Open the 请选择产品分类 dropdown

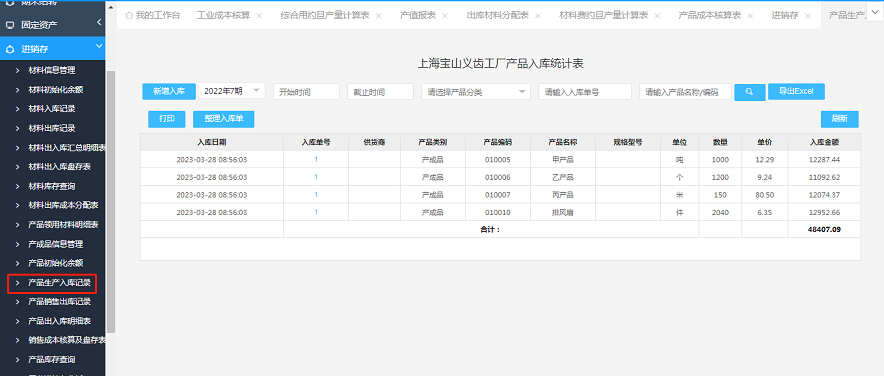coord(476,91)
